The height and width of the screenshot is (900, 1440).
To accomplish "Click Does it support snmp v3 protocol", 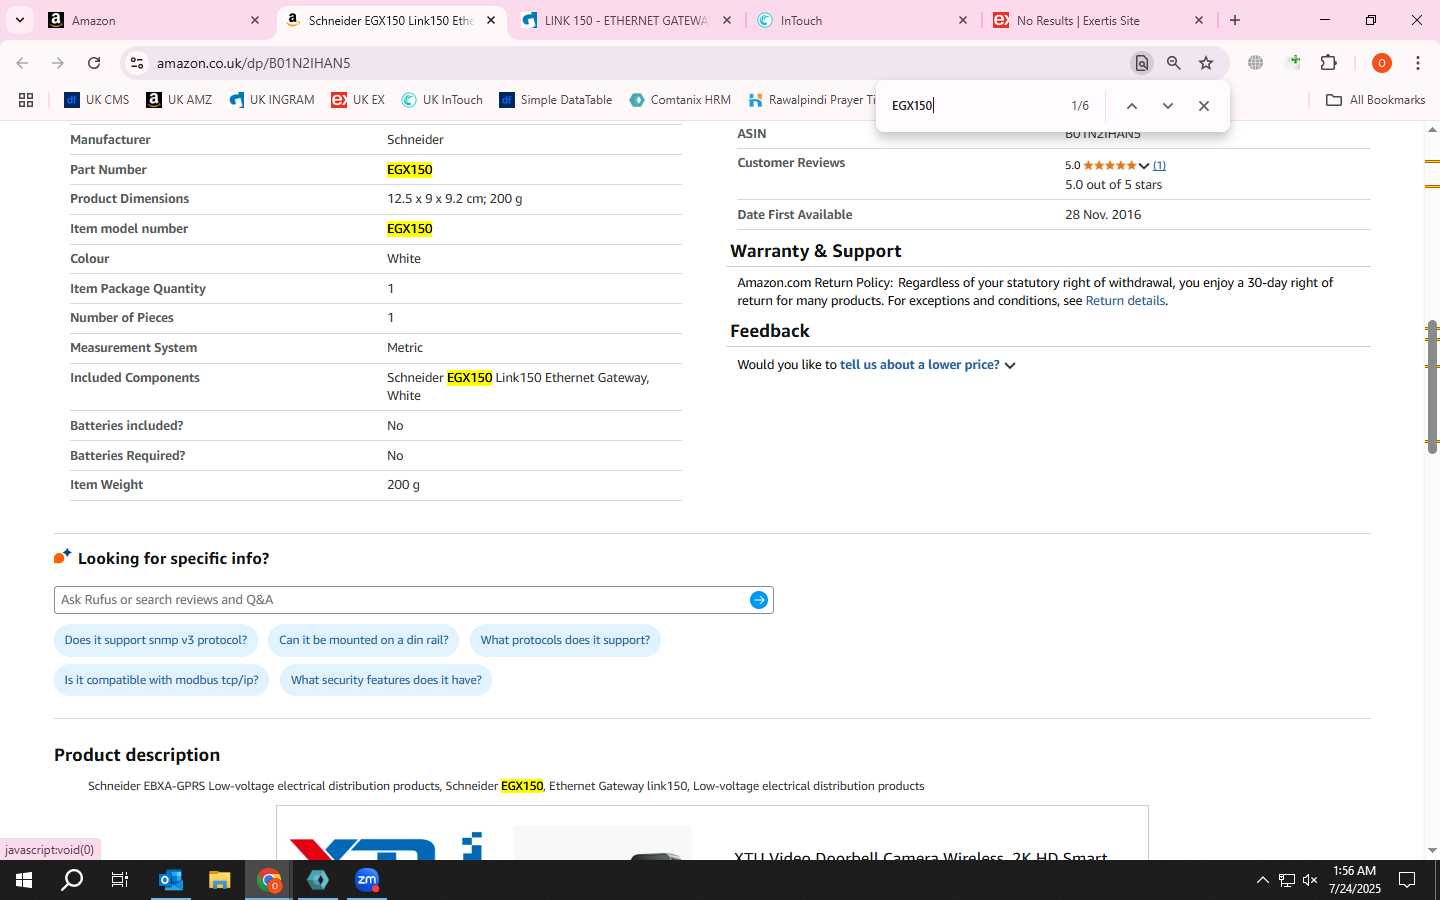I will (x=156, y=640).
